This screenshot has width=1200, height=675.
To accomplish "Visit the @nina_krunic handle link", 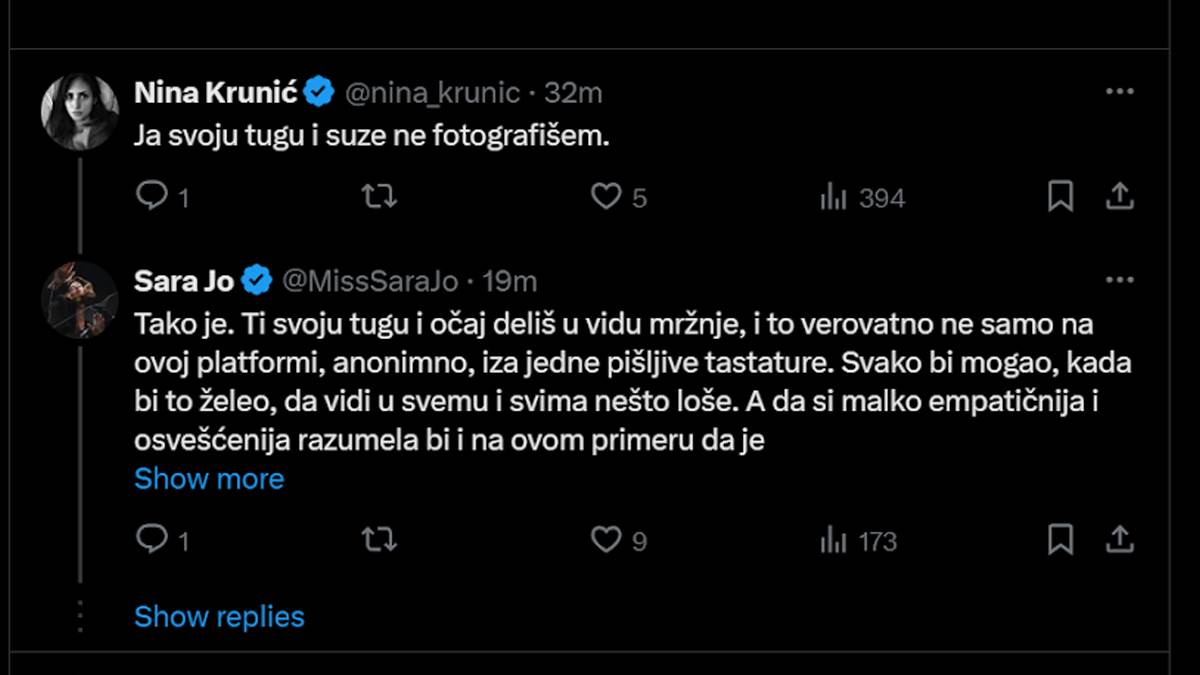I will tap(432, 93).
